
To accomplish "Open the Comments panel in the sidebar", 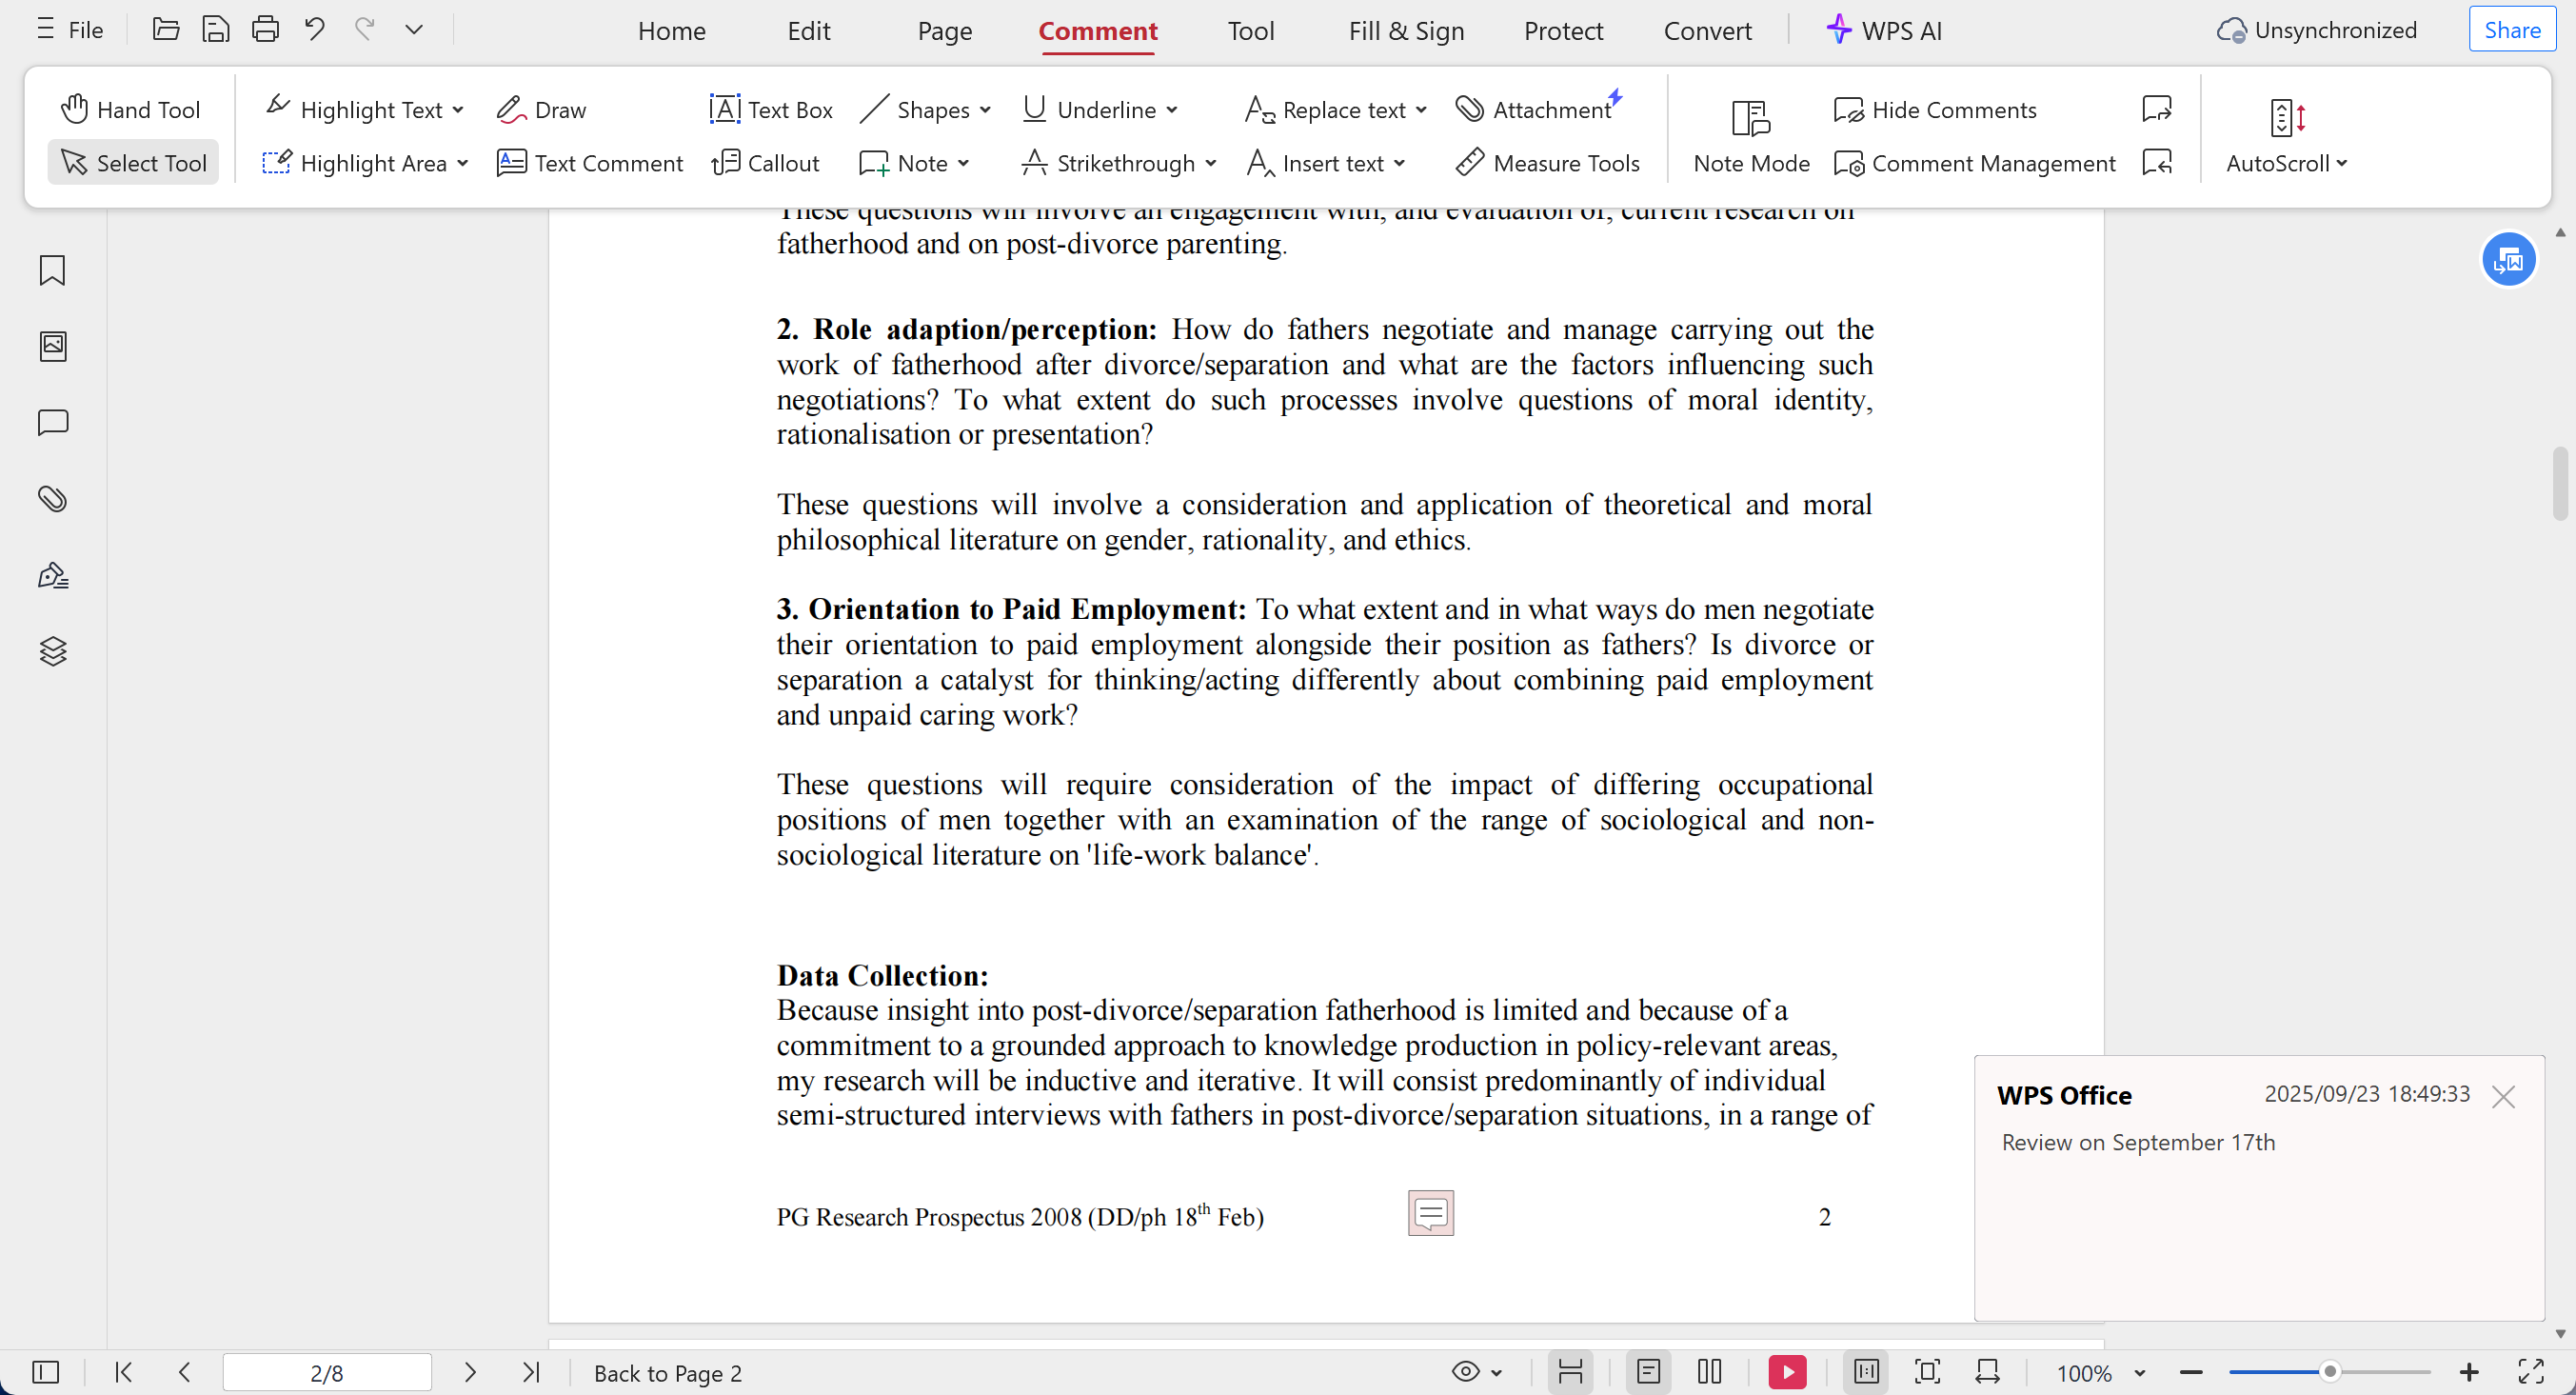I will [53, 422].
